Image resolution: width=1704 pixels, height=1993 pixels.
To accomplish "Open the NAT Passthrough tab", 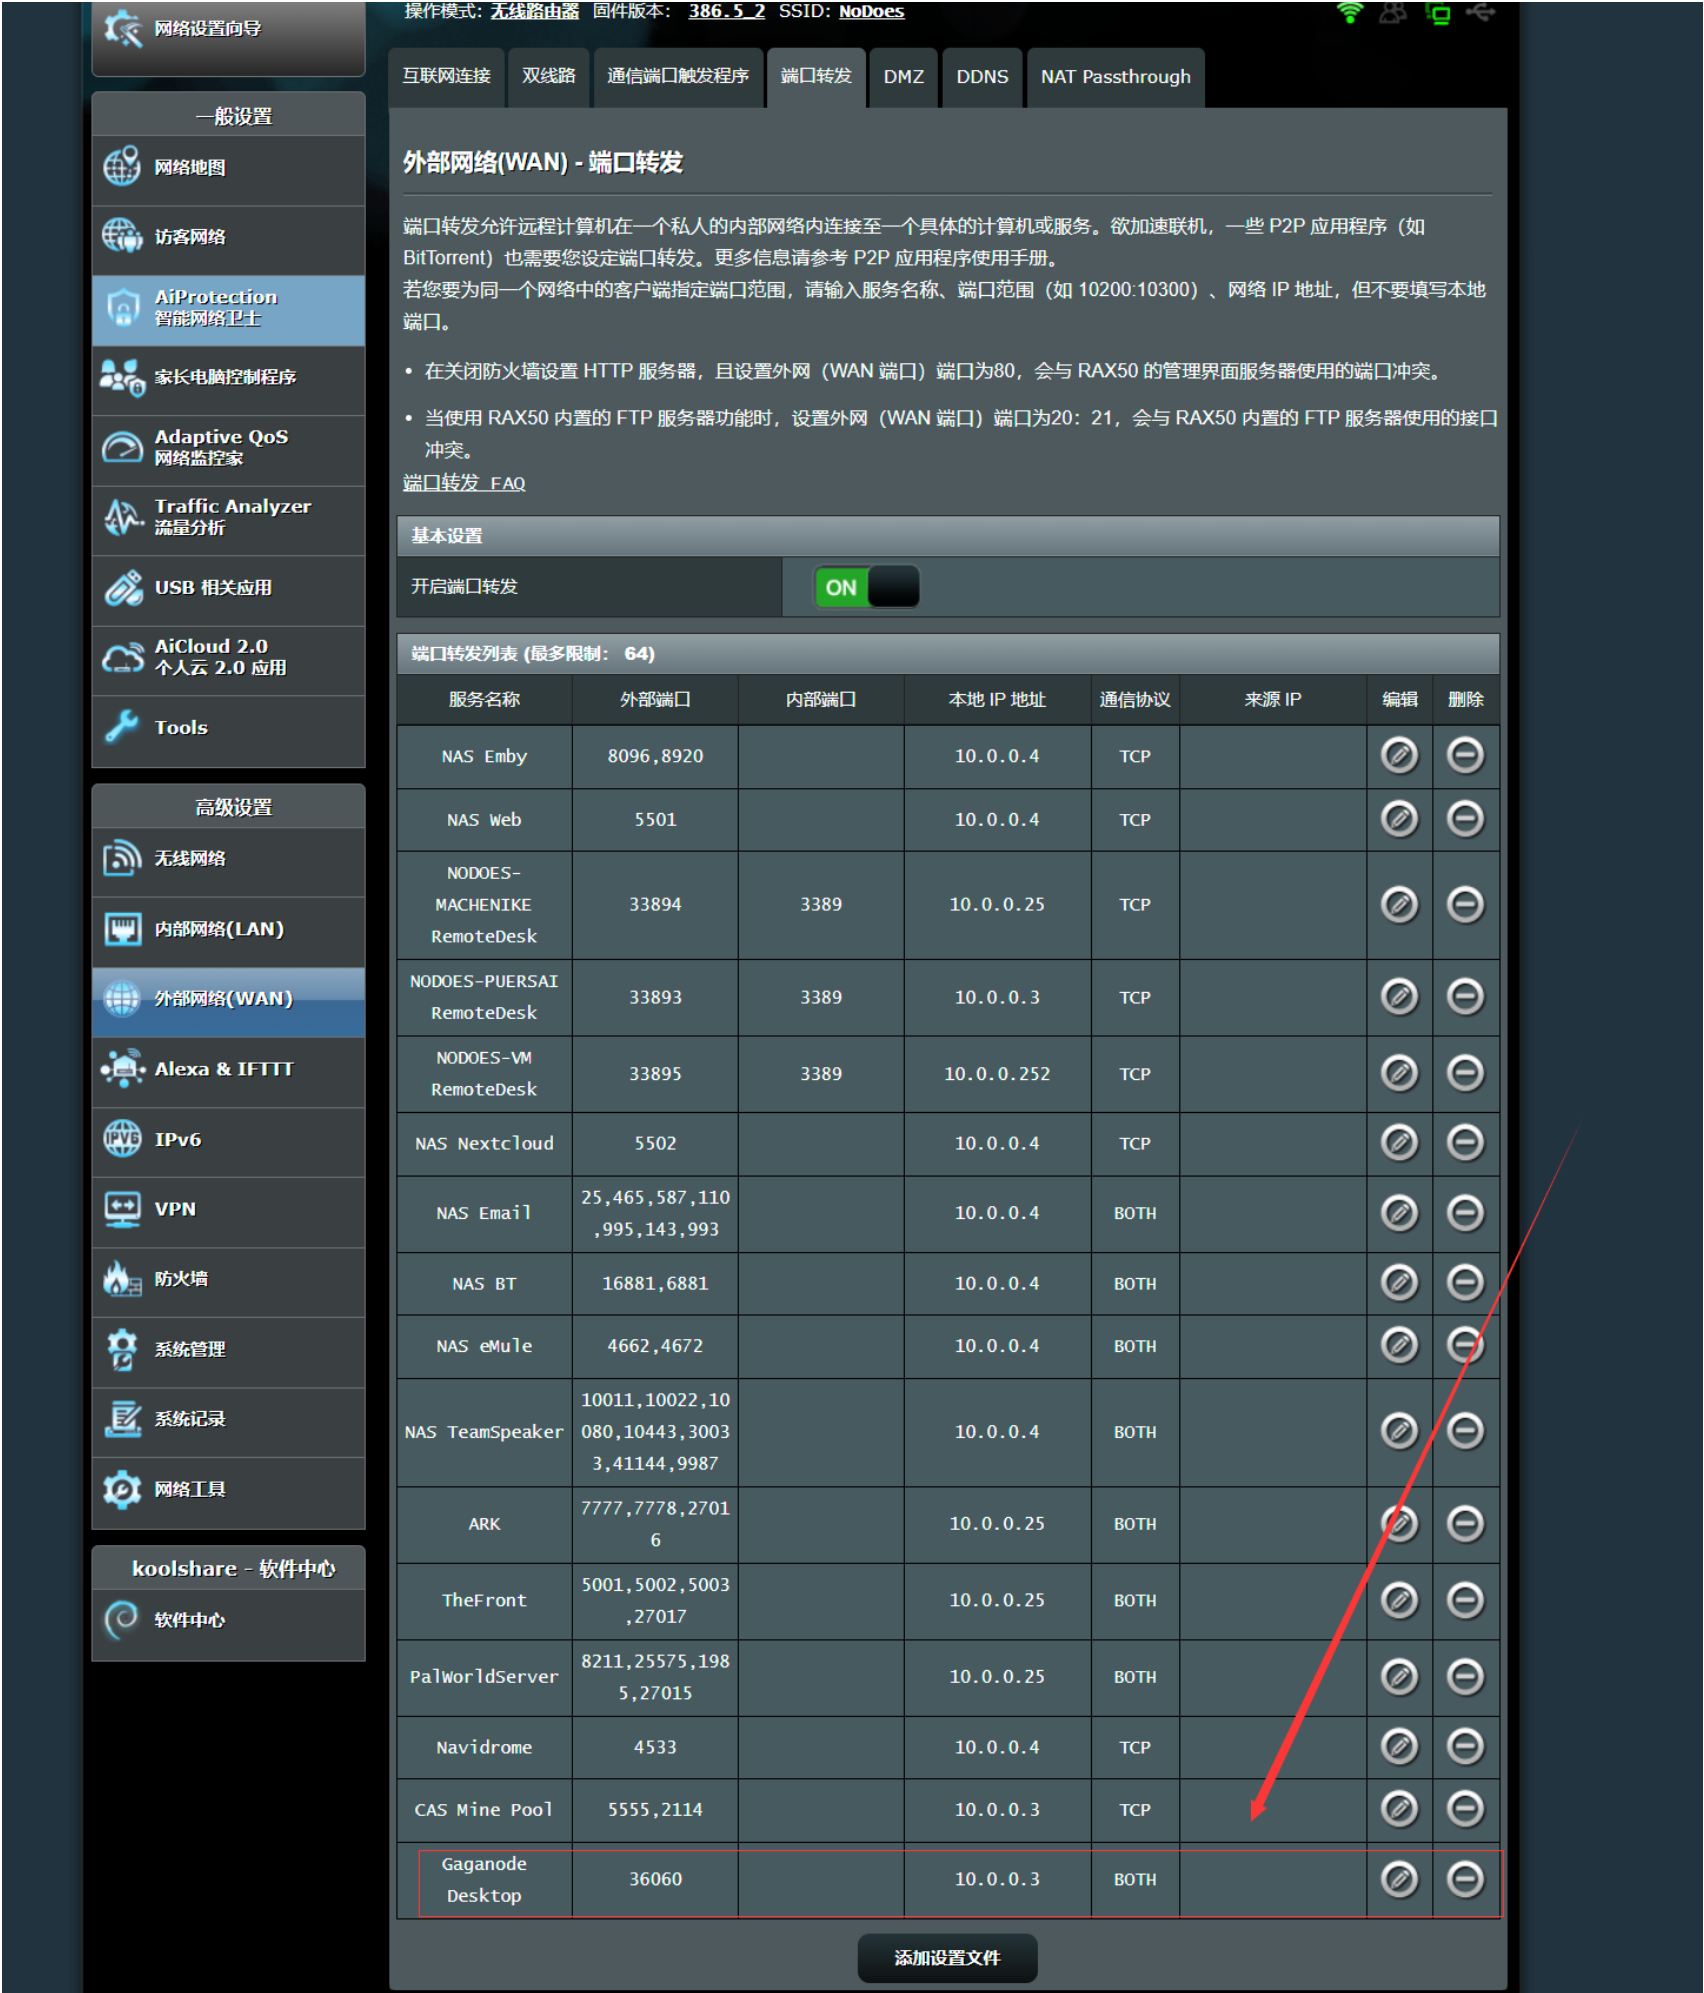I will [x=1115, y=76].
